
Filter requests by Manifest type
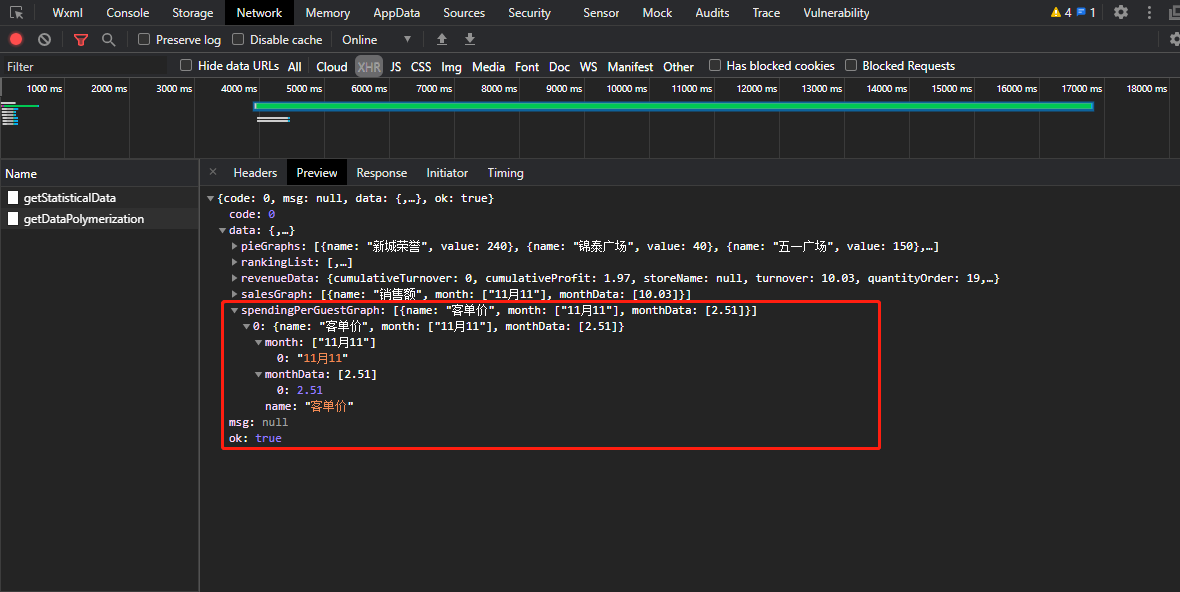click(x=630, y=66)
